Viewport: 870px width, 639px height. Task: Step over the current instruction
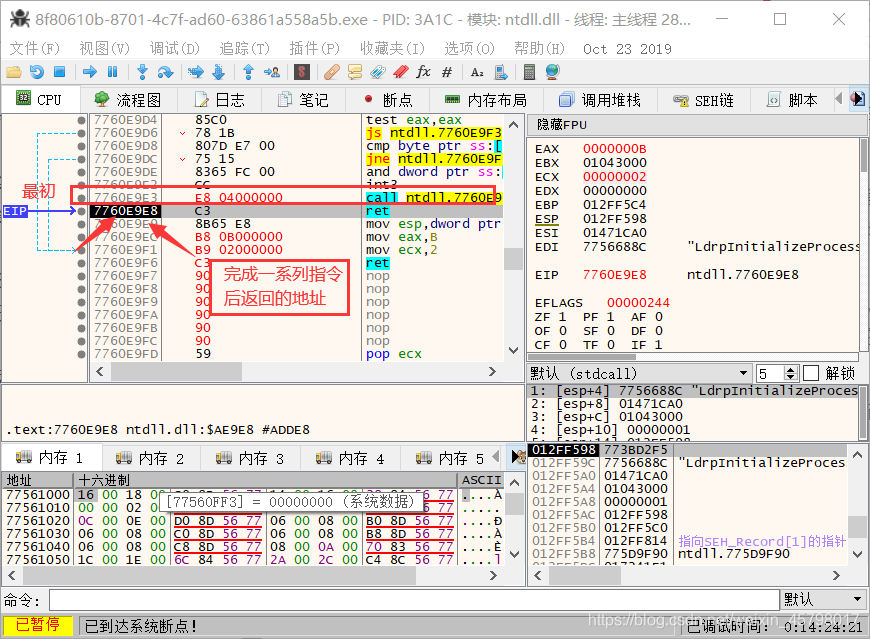pyautogui.click(x=165, y=72)
